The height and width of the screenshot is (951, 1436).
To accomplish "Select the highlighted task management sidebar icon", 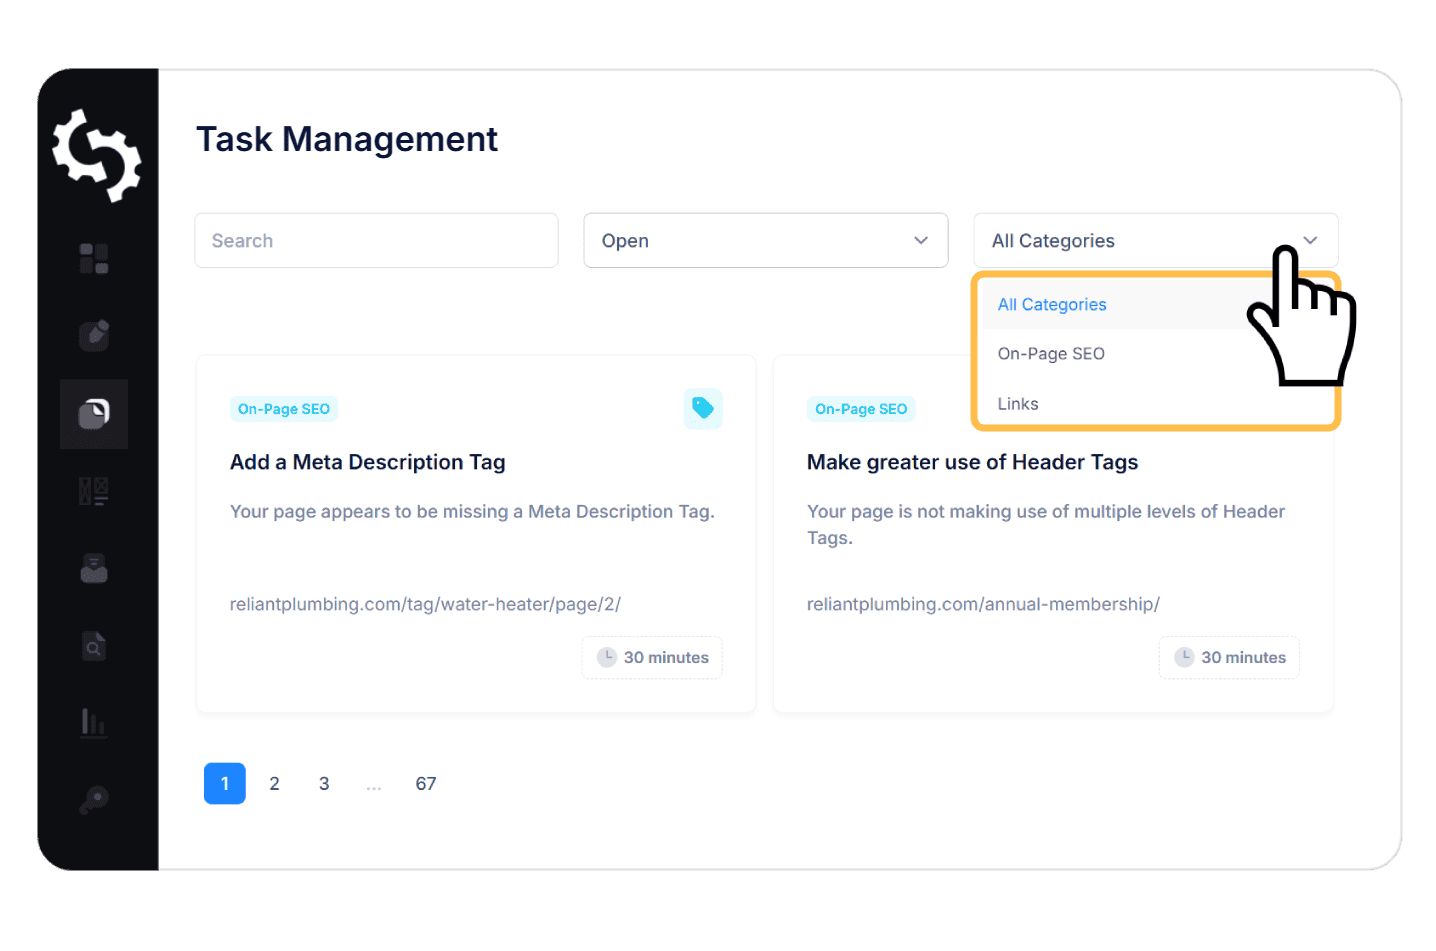I will (94, 413).
